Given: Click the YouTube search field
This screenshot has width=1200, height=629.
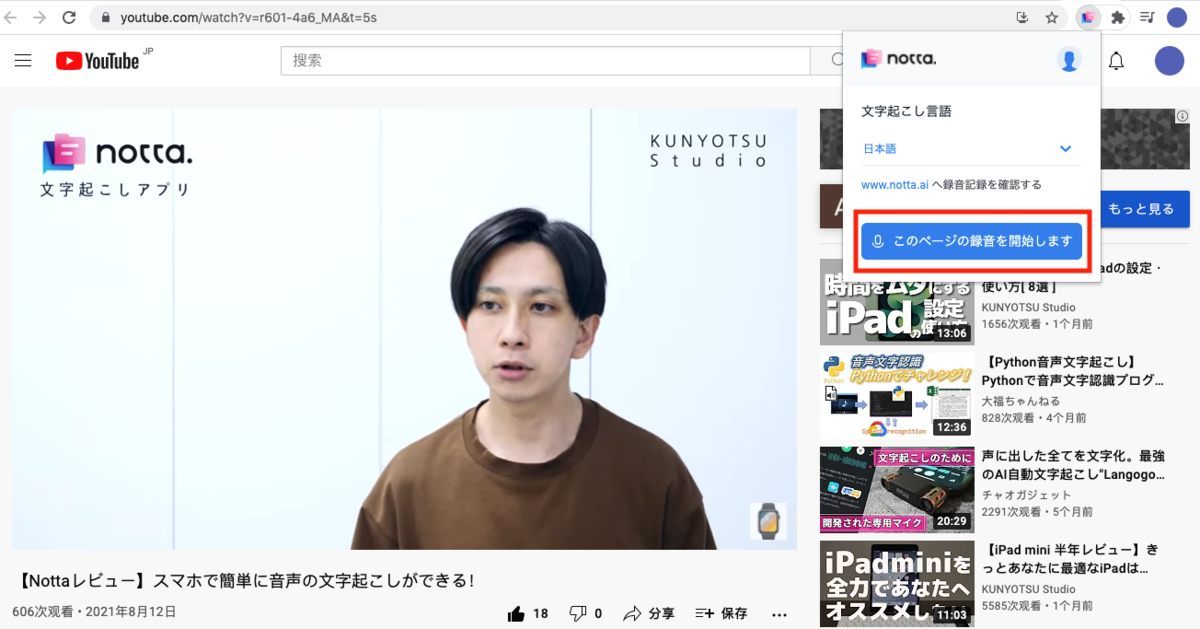Looking at the screenshot, I should click(545, 61).
